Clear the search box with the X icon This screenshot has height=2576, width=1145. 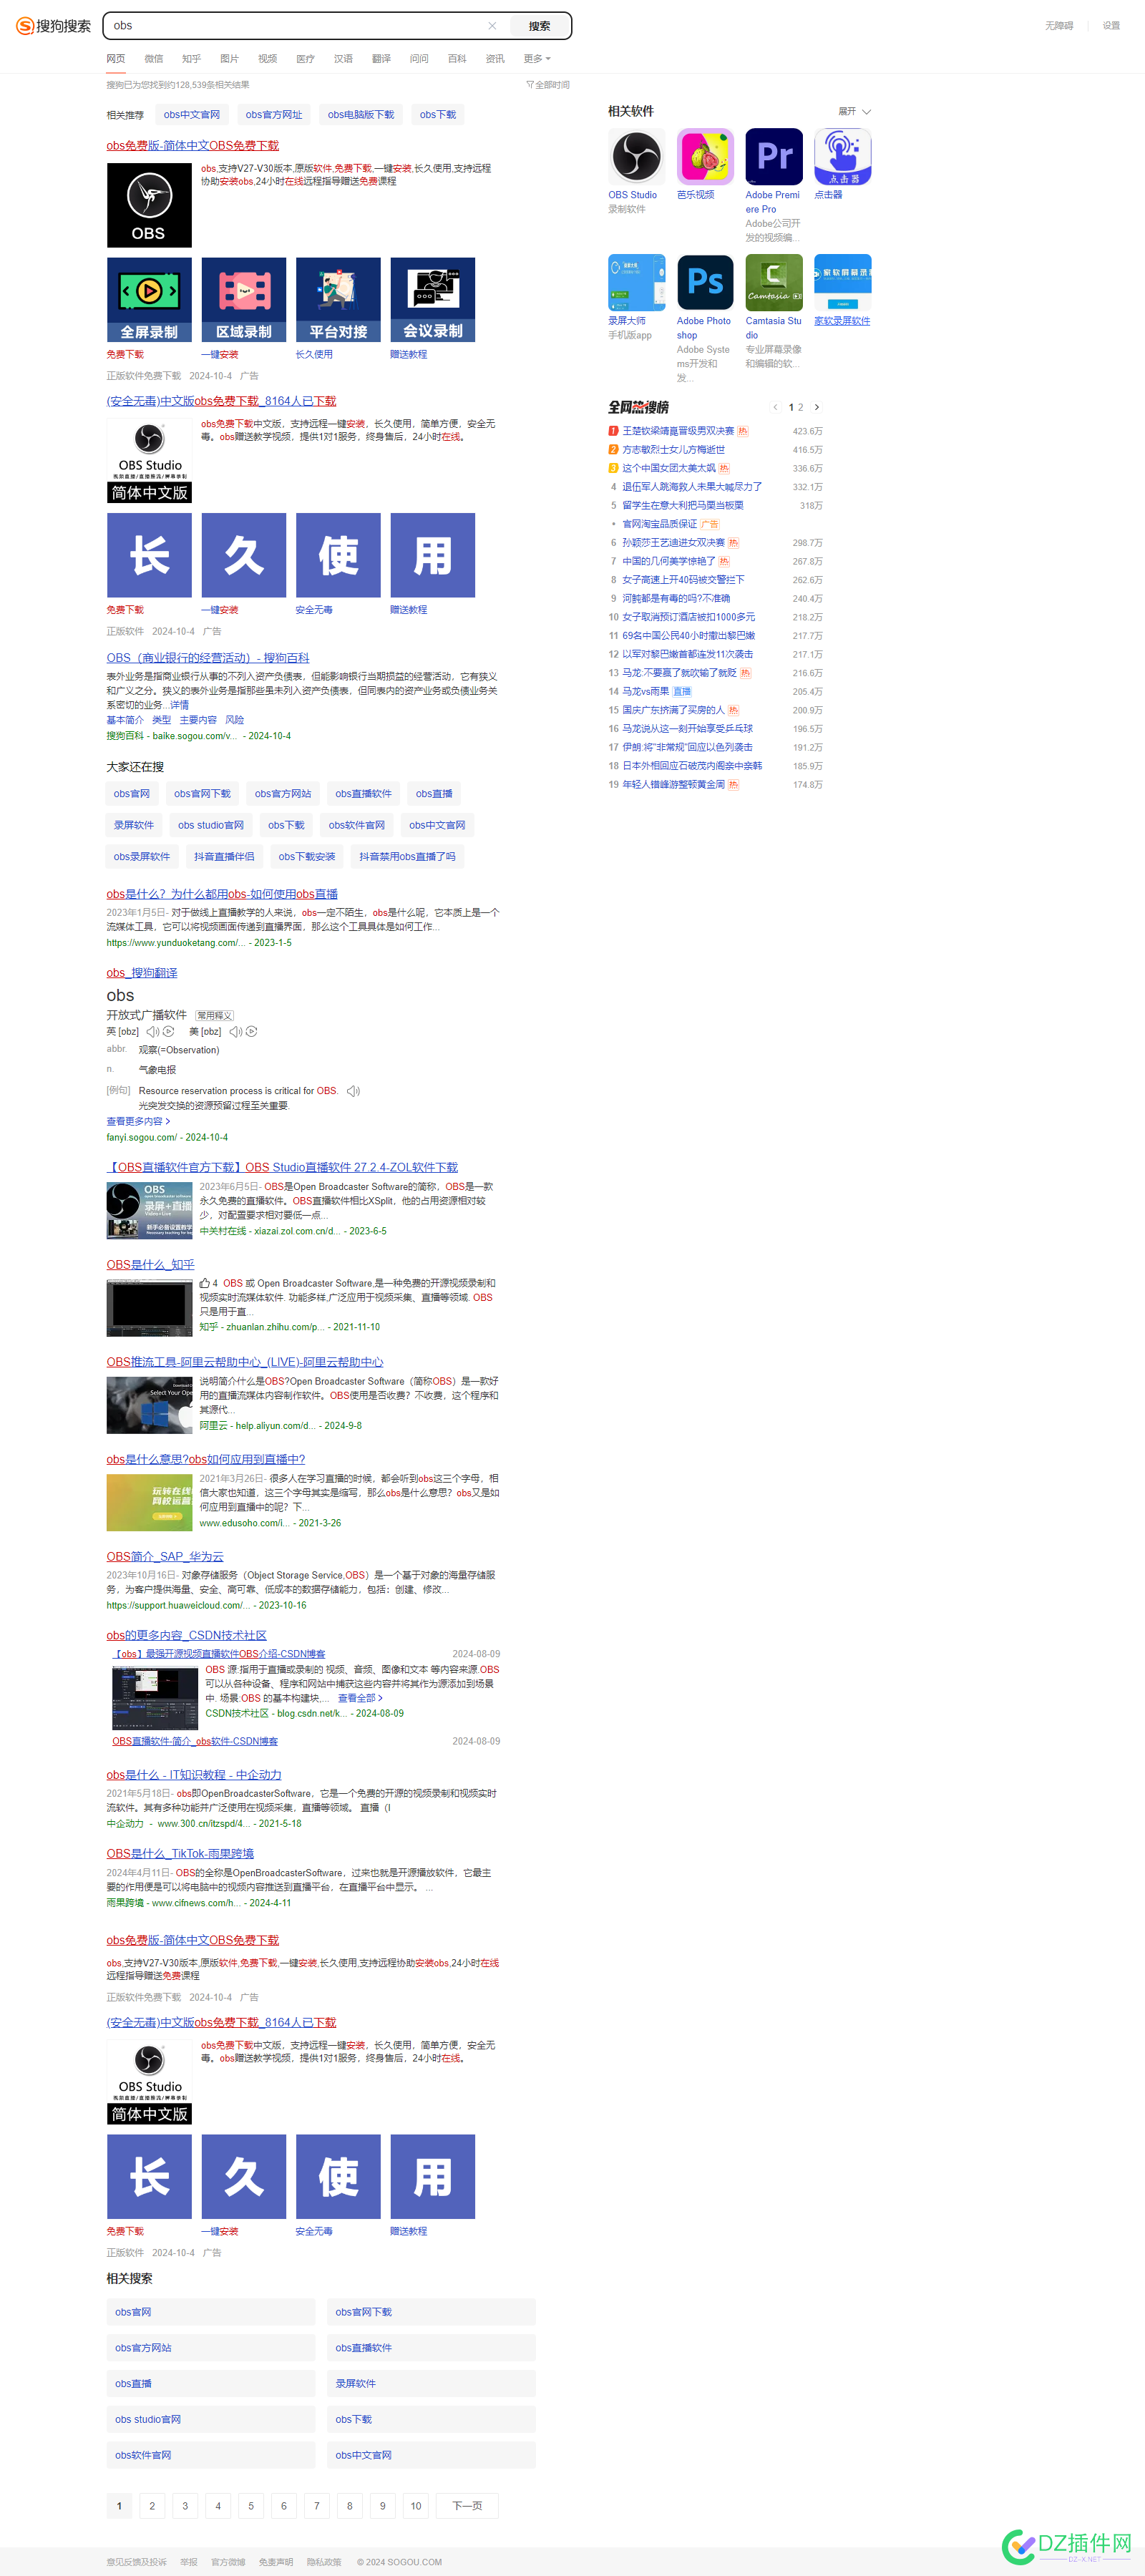(x=492, y=26)
